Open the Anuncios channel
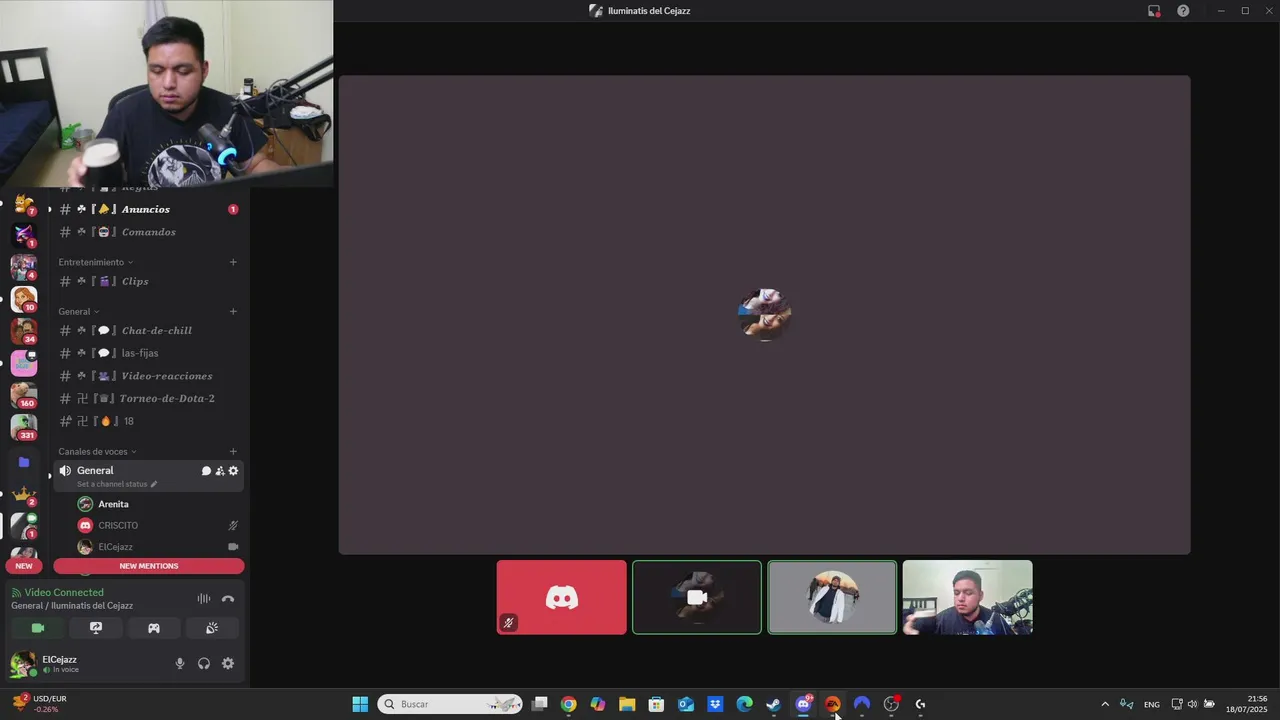The image size is (1280, 720). click(148, 209)
